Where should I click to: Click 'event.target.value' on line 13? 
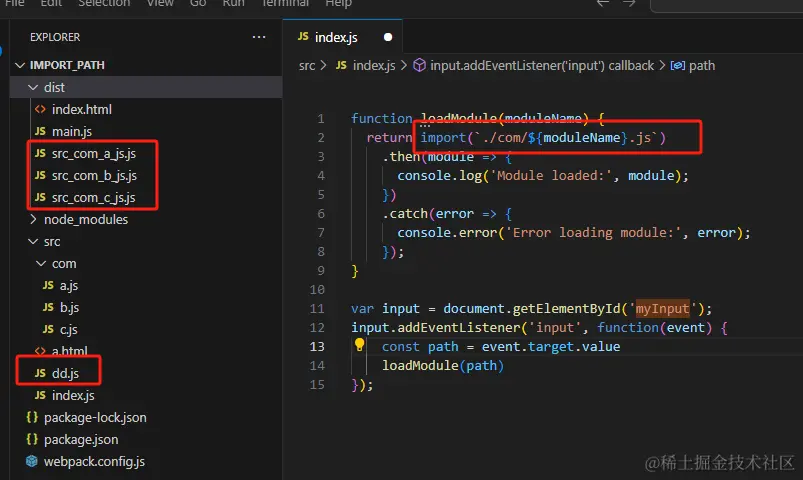point(551,347)
